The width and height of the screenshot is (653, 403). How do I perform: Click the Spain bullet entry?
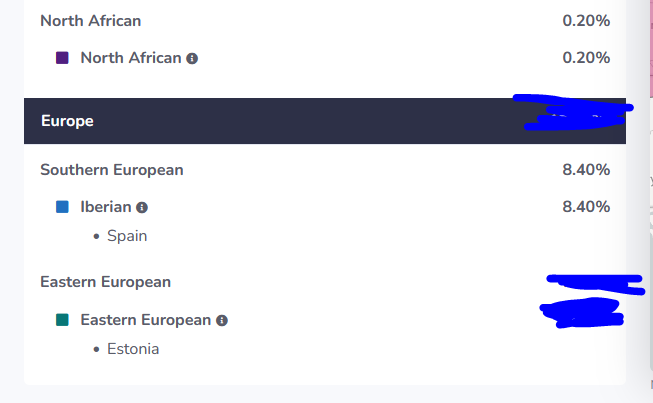tap(127, 236)
